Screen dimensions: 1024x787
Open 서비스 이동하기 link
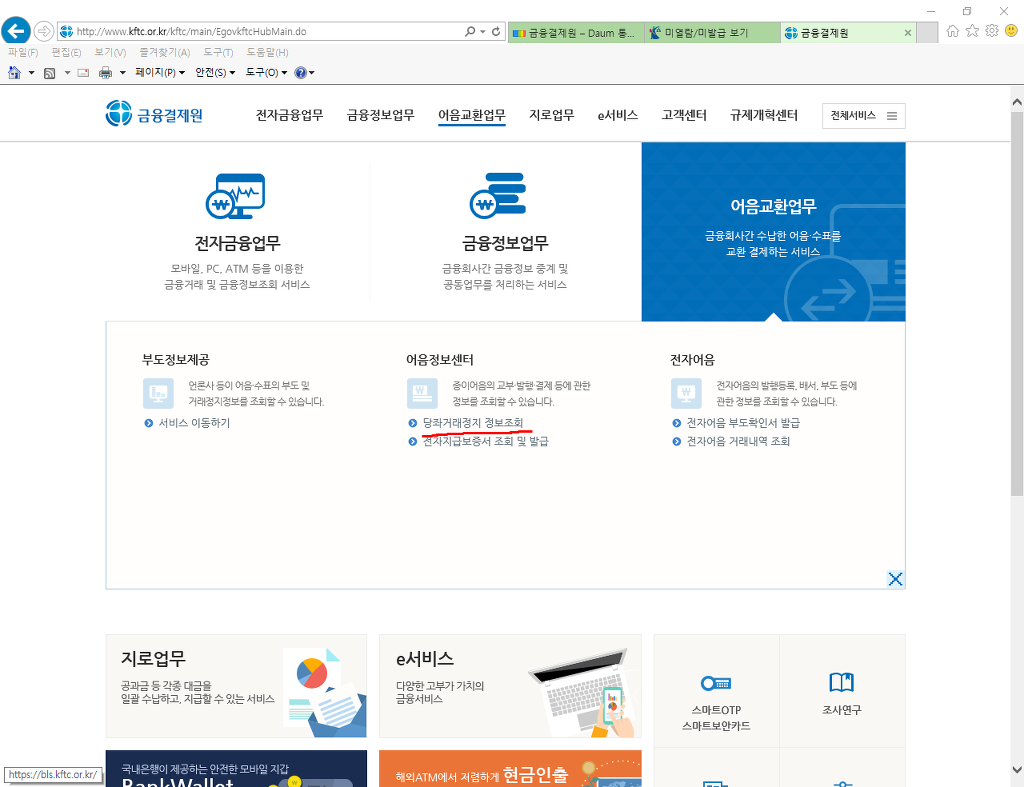[194, 423]
